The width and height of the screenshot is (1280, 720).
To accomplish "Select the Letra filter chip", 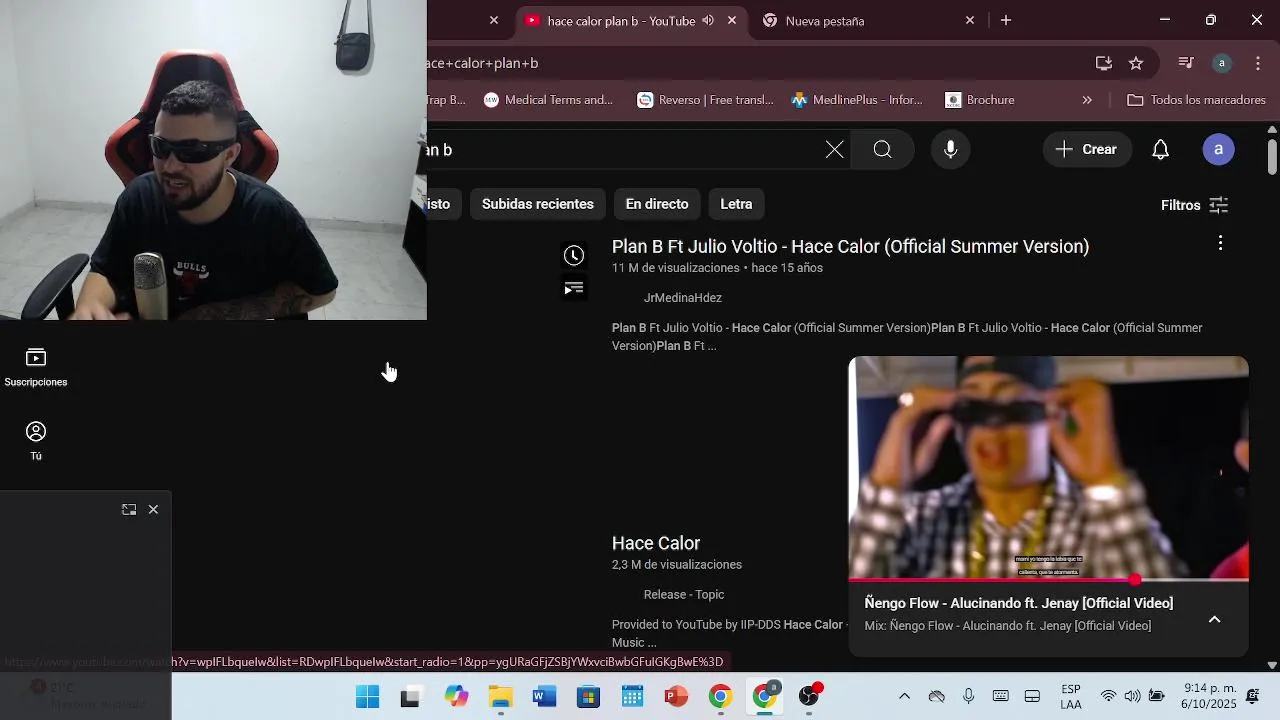I will point(736,204).
